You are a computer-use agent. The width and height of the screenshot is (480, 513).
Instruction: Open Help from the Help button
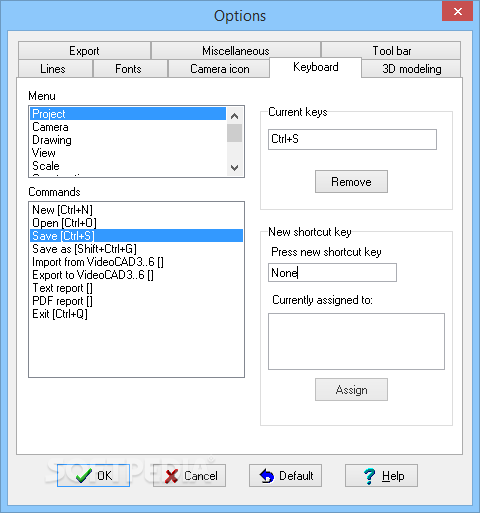[381, 475]
